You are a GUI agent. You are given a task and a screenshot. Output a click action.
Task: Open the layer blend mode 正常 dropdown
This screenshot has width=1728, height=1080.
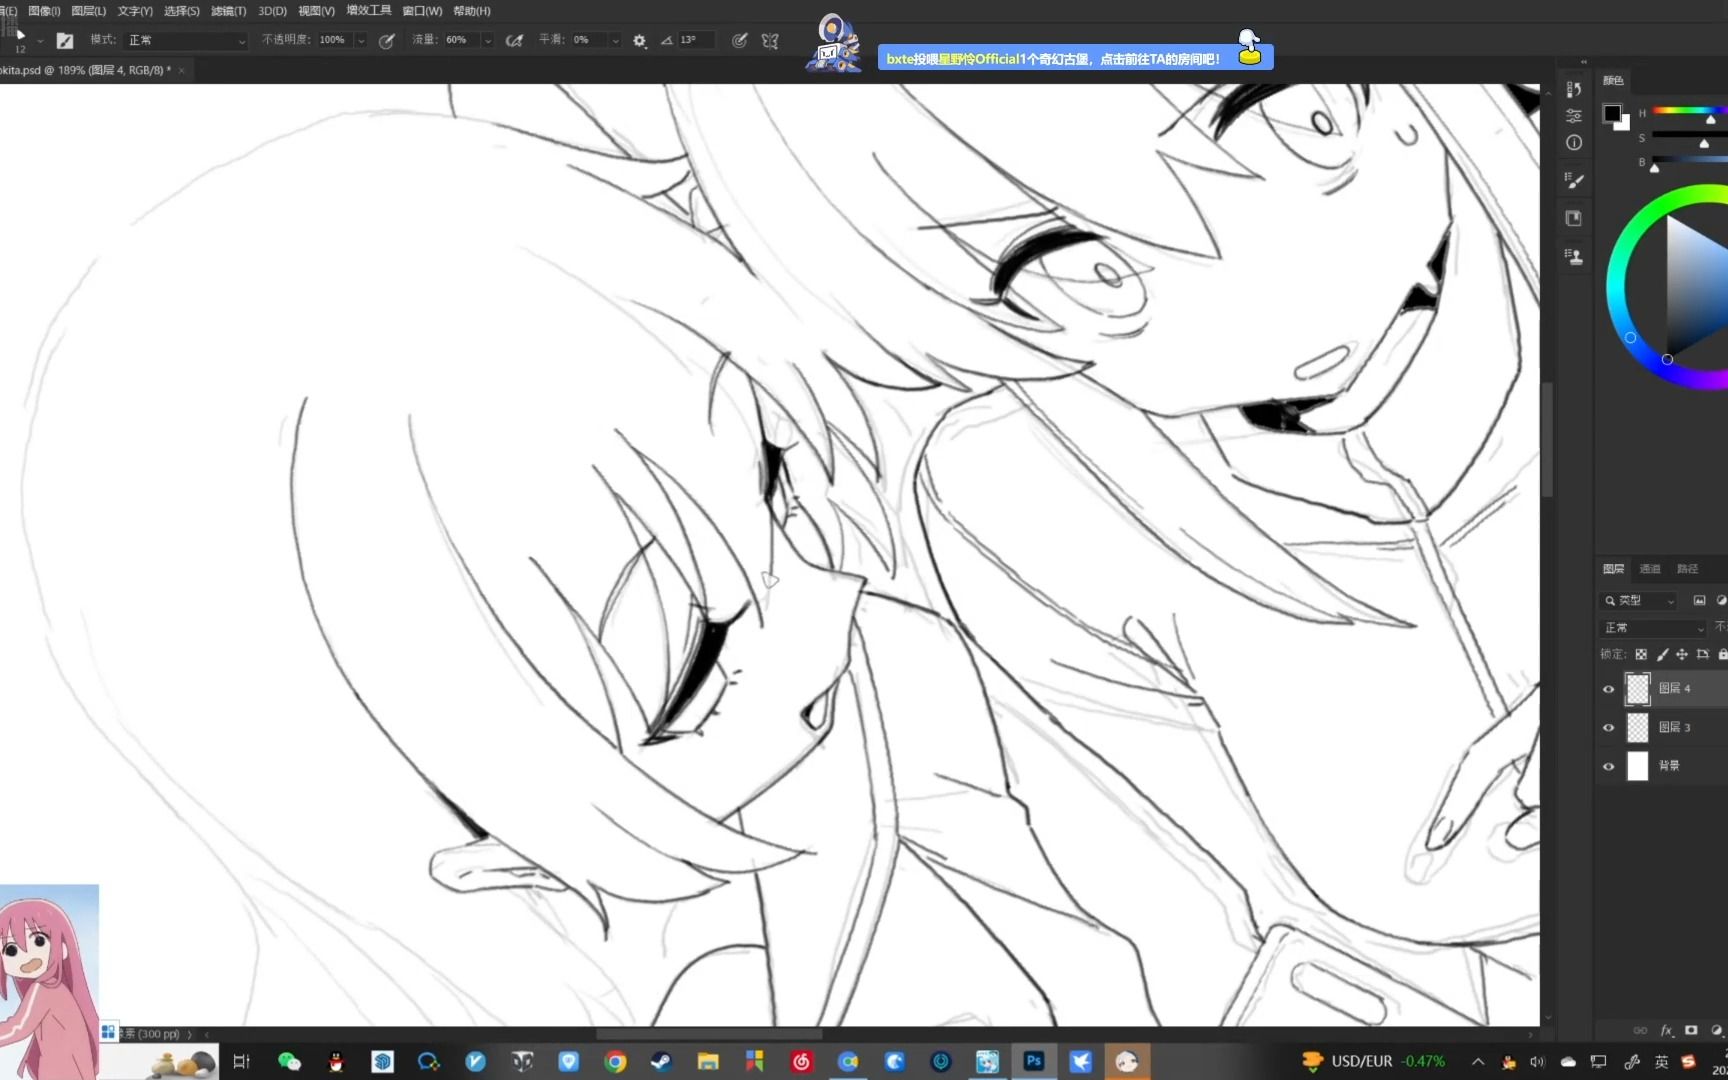point(1653,628)
